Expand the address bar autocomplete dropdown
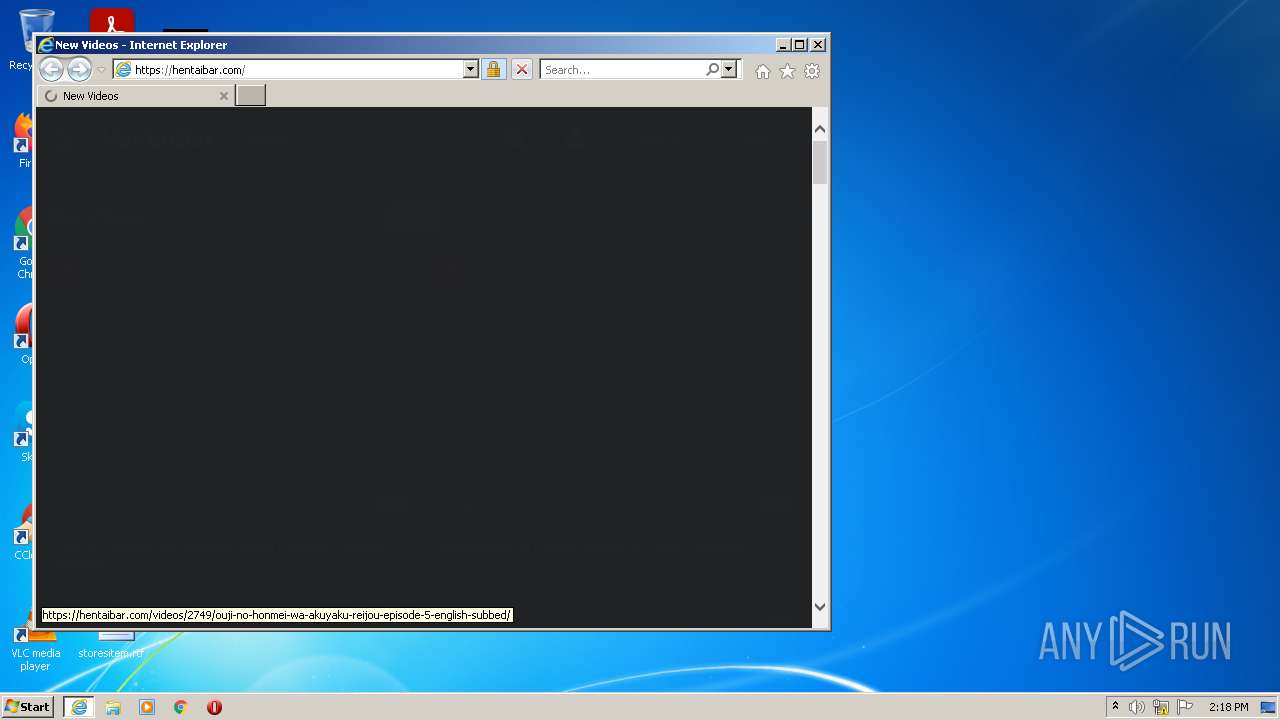Screen dimensions: 1280x720 (471, 69)
